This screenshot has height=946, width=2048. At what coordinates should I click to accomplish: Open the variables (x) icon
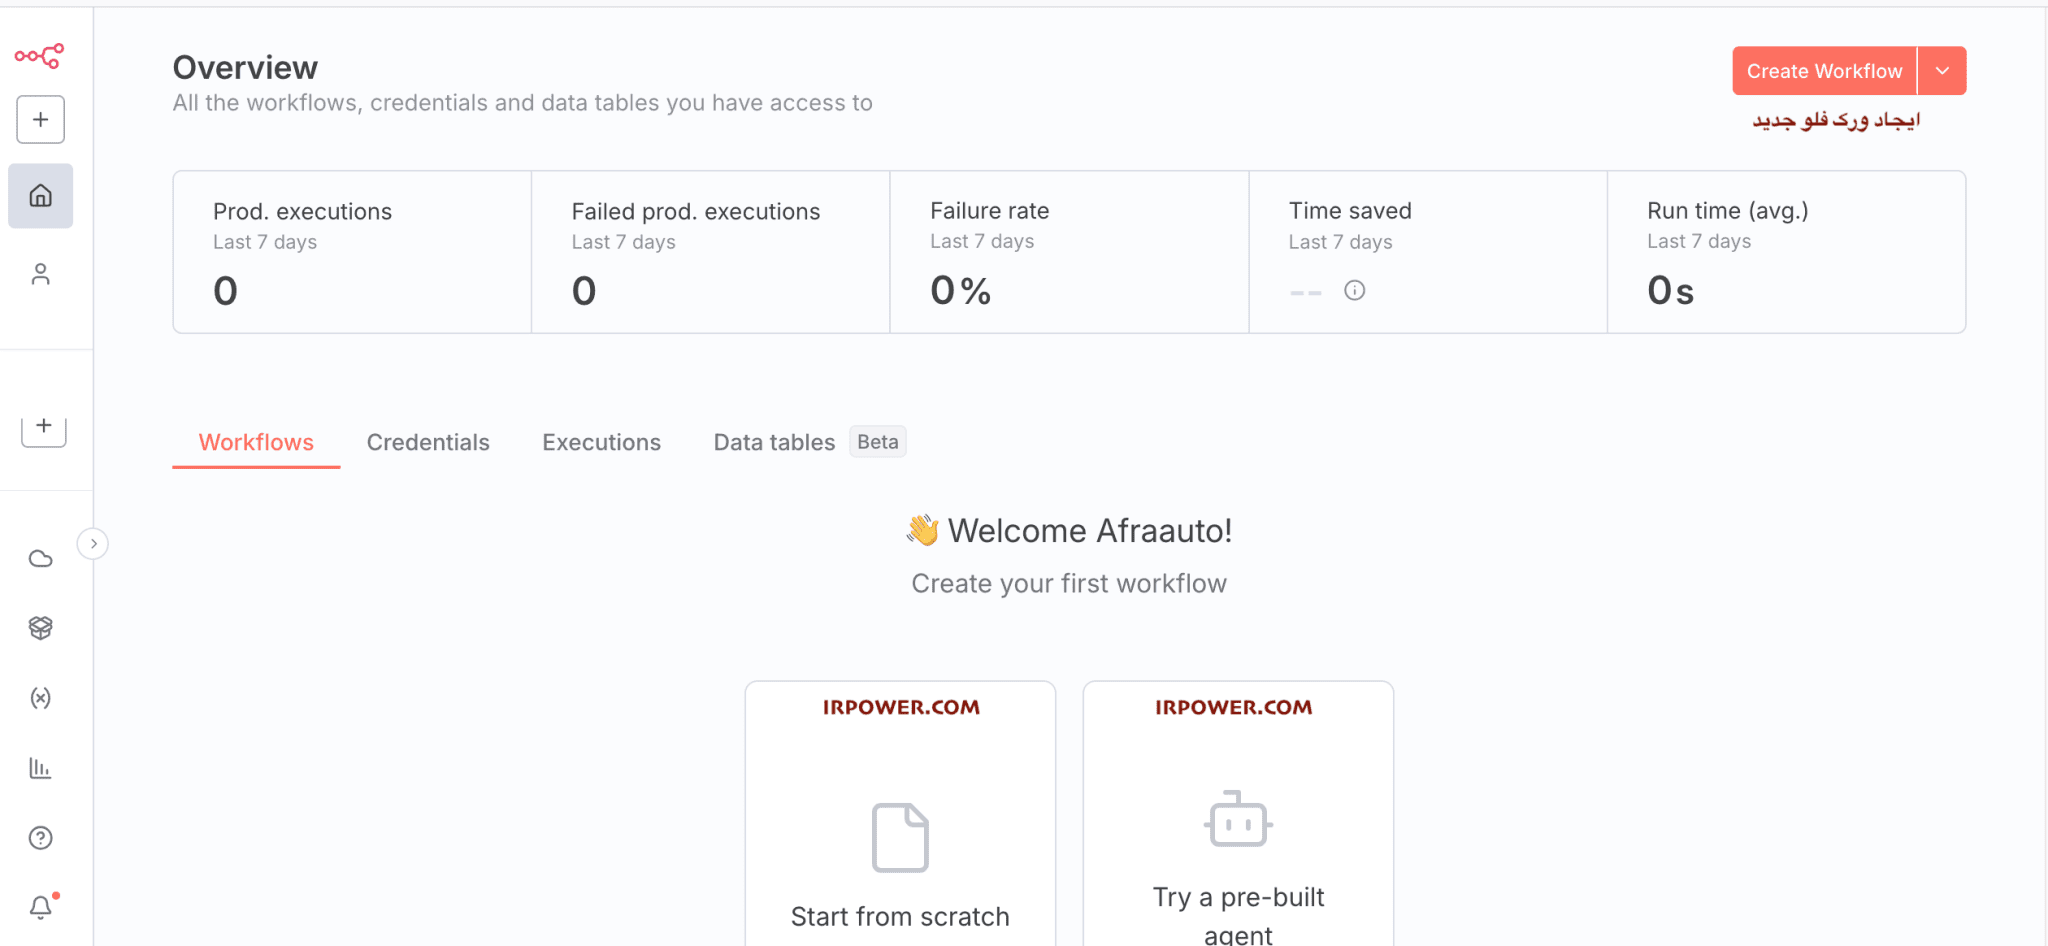pyautogui.click(x=41, y=698)
